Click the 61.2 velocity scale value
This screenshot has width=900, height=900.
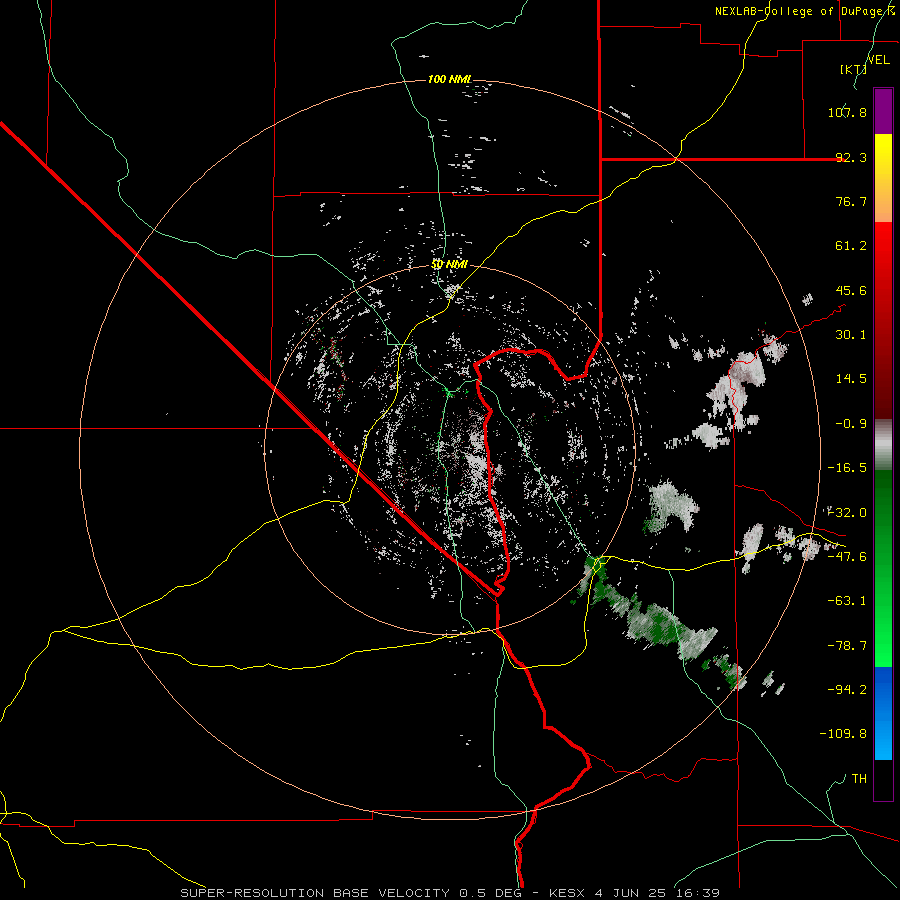coord(851,246)
